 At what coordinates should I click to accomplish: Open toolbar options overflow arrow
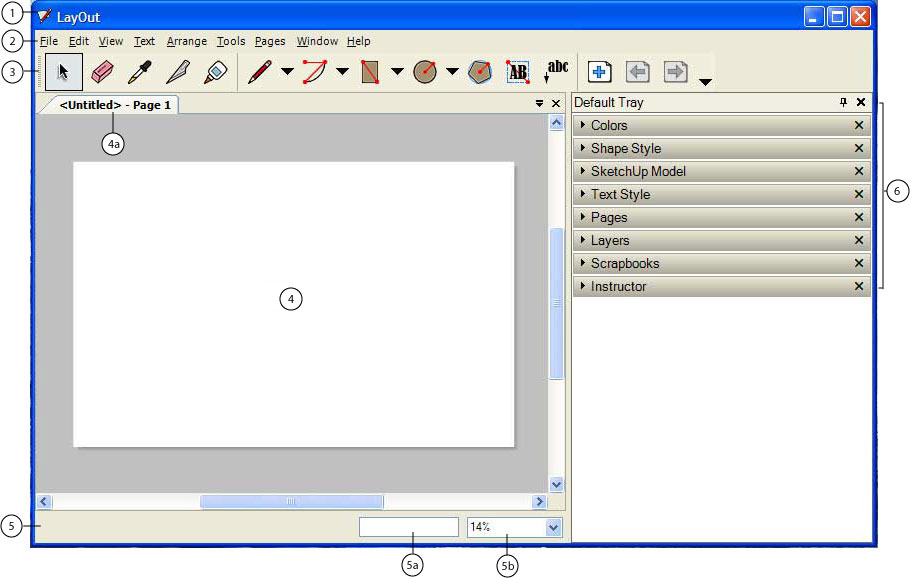tap(705, 82)
